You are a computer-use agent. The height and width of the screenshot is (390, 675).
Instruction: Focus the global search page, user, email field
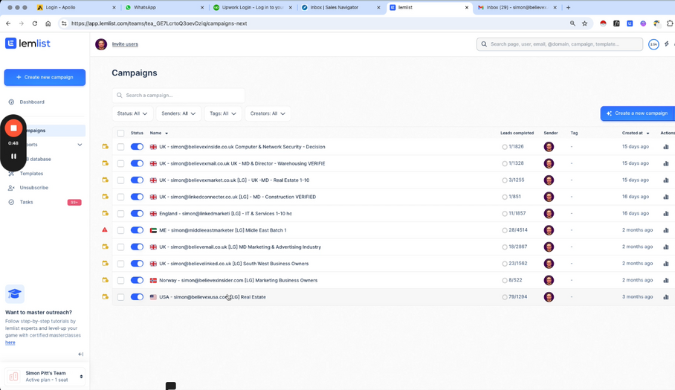tap(559, 44)
